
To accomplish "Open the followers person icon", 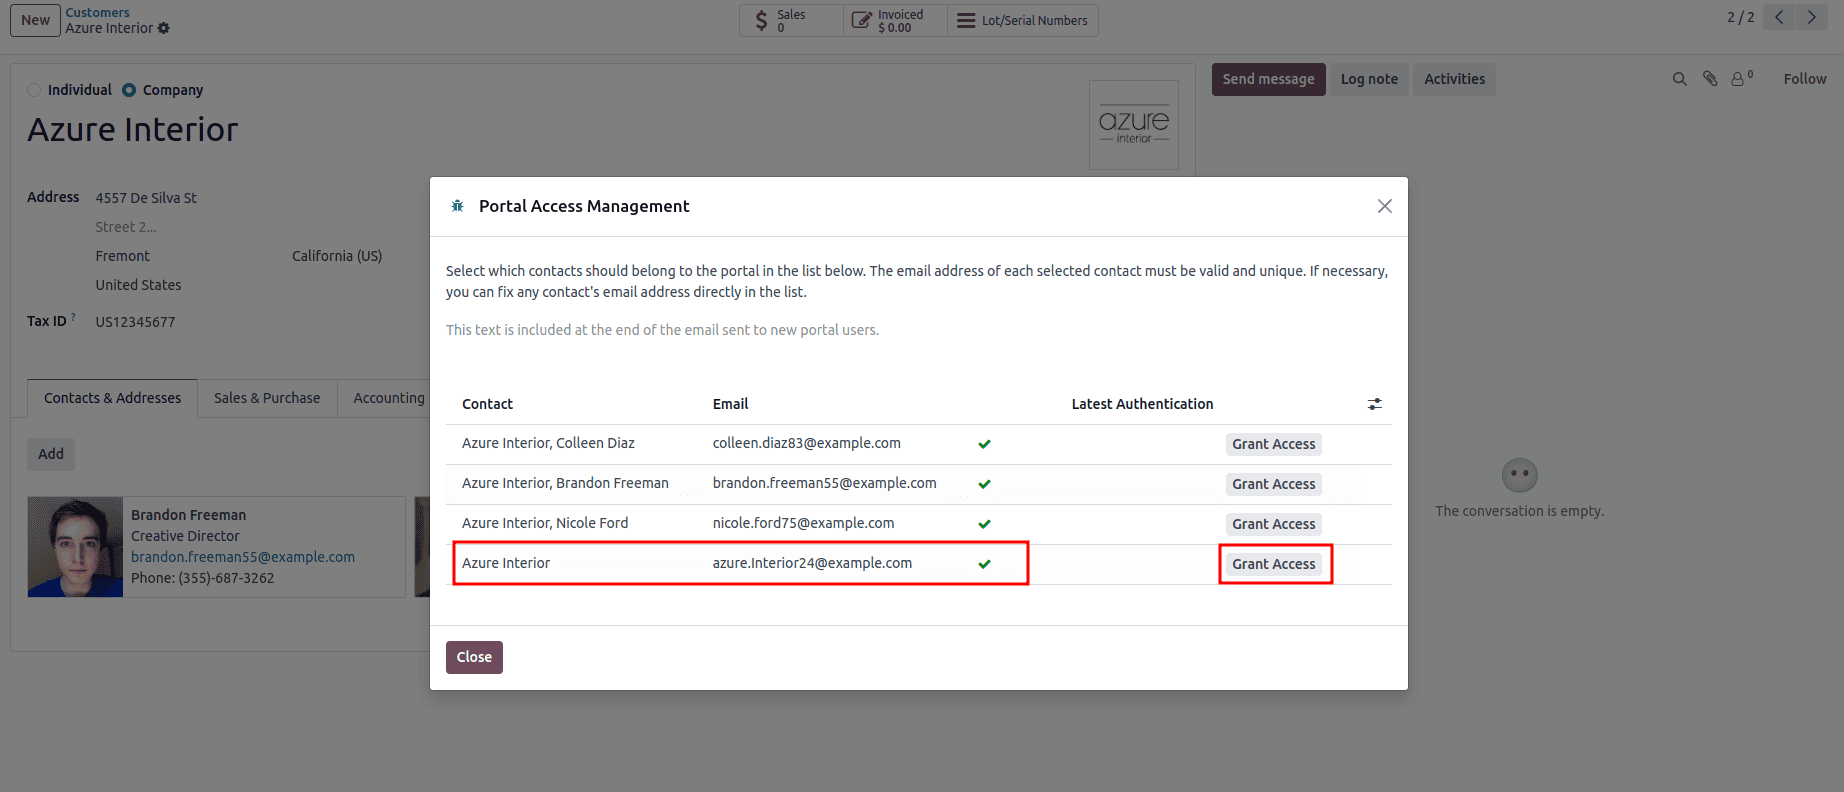I will click(x=1740, y=79).
